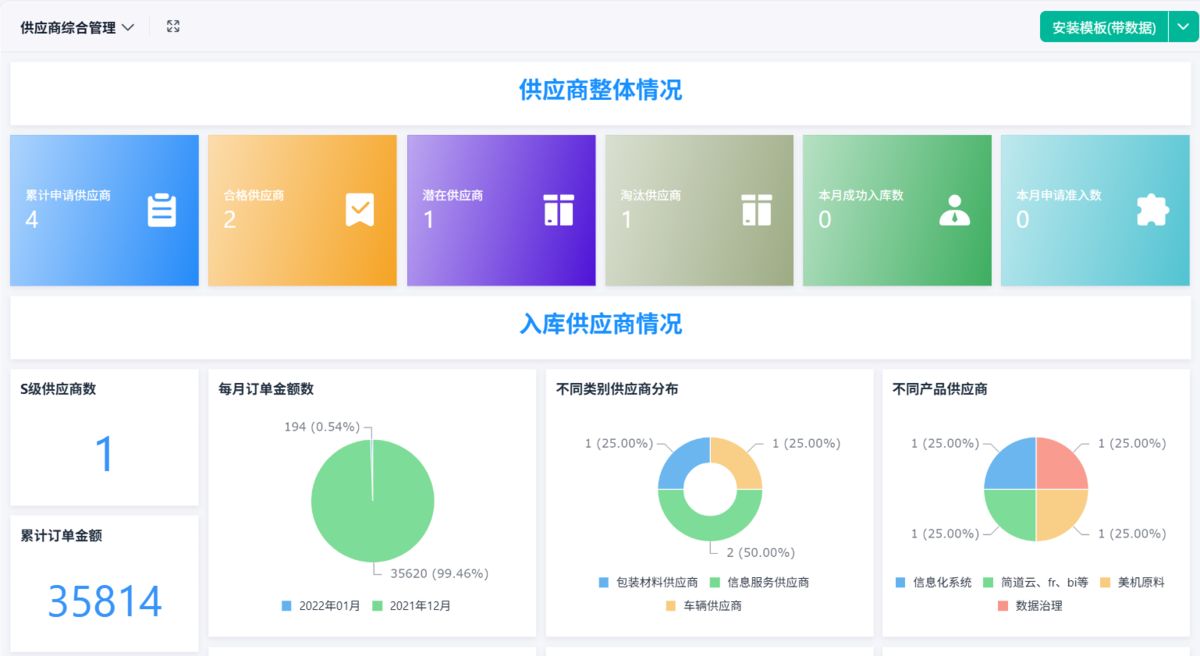
Task: Expand arrow next to 安装模板 button
Action: pos(1183,27)
